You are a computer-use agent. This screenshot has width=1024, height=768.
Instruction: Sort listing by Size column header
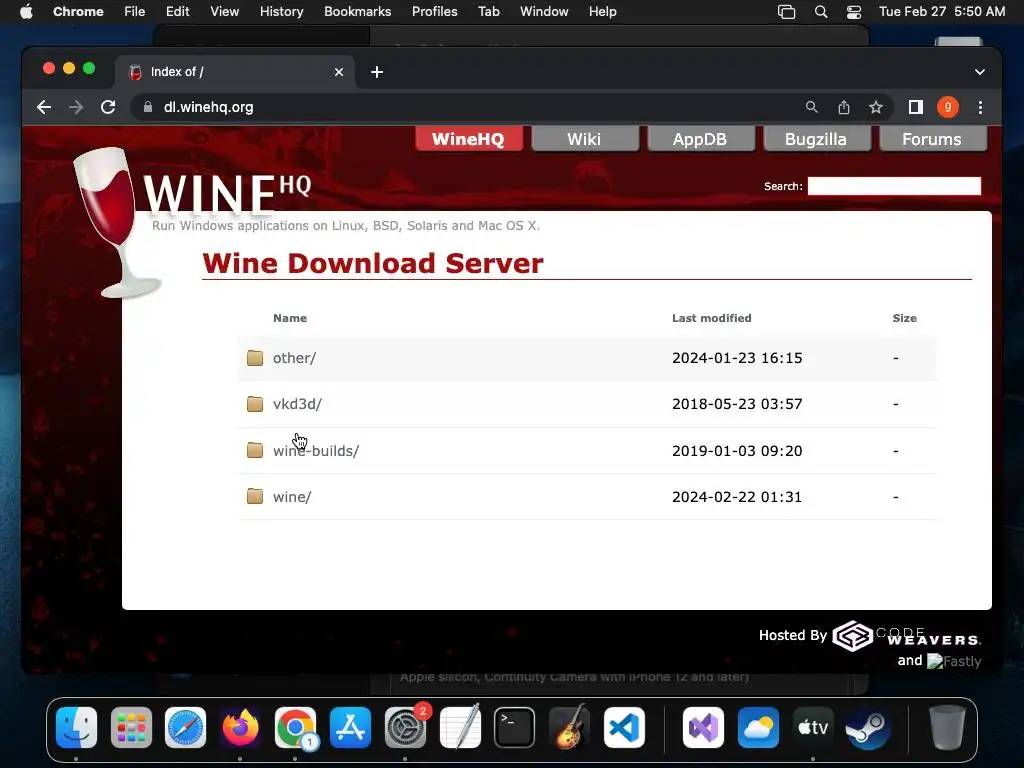(904, 318)
